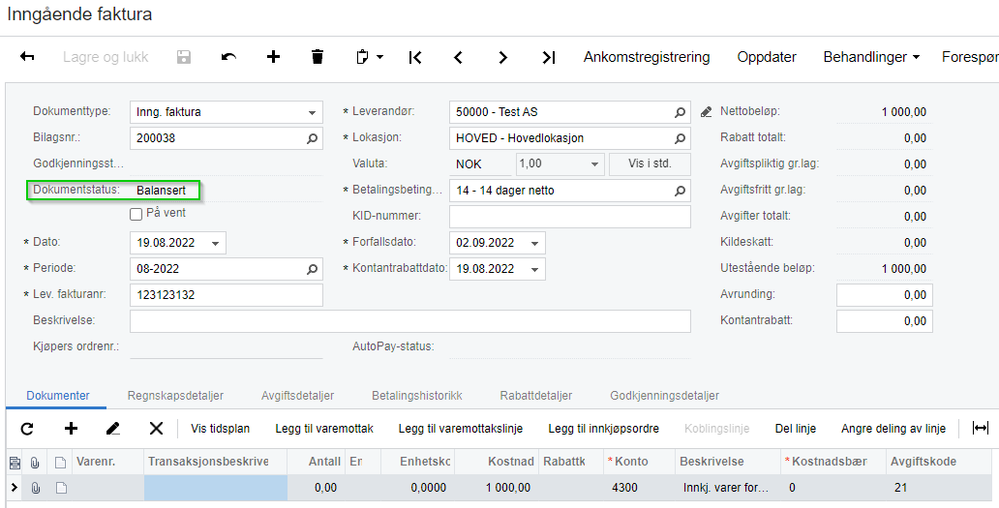Click Legg til varemottak button
The image size is (999, 508).
(325, 428)
